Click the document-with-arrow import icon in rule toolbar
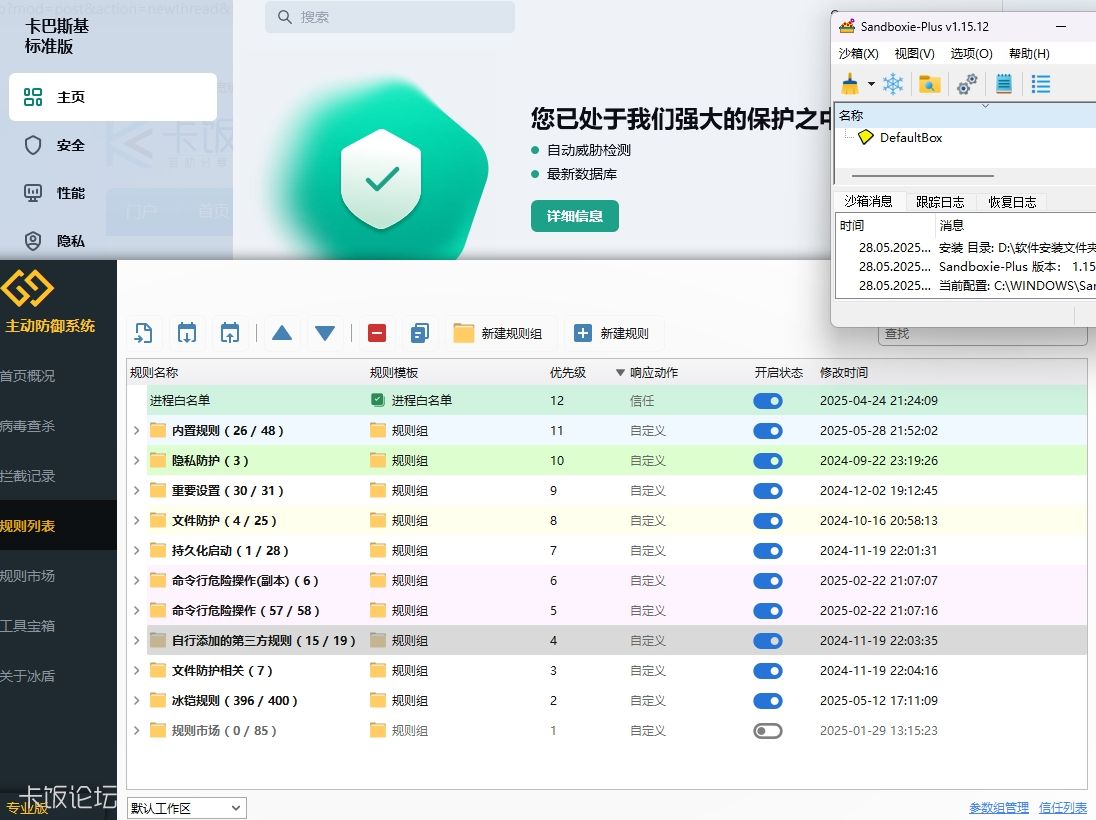Viewport: 1096px width, 820px height. coord(143,333)
